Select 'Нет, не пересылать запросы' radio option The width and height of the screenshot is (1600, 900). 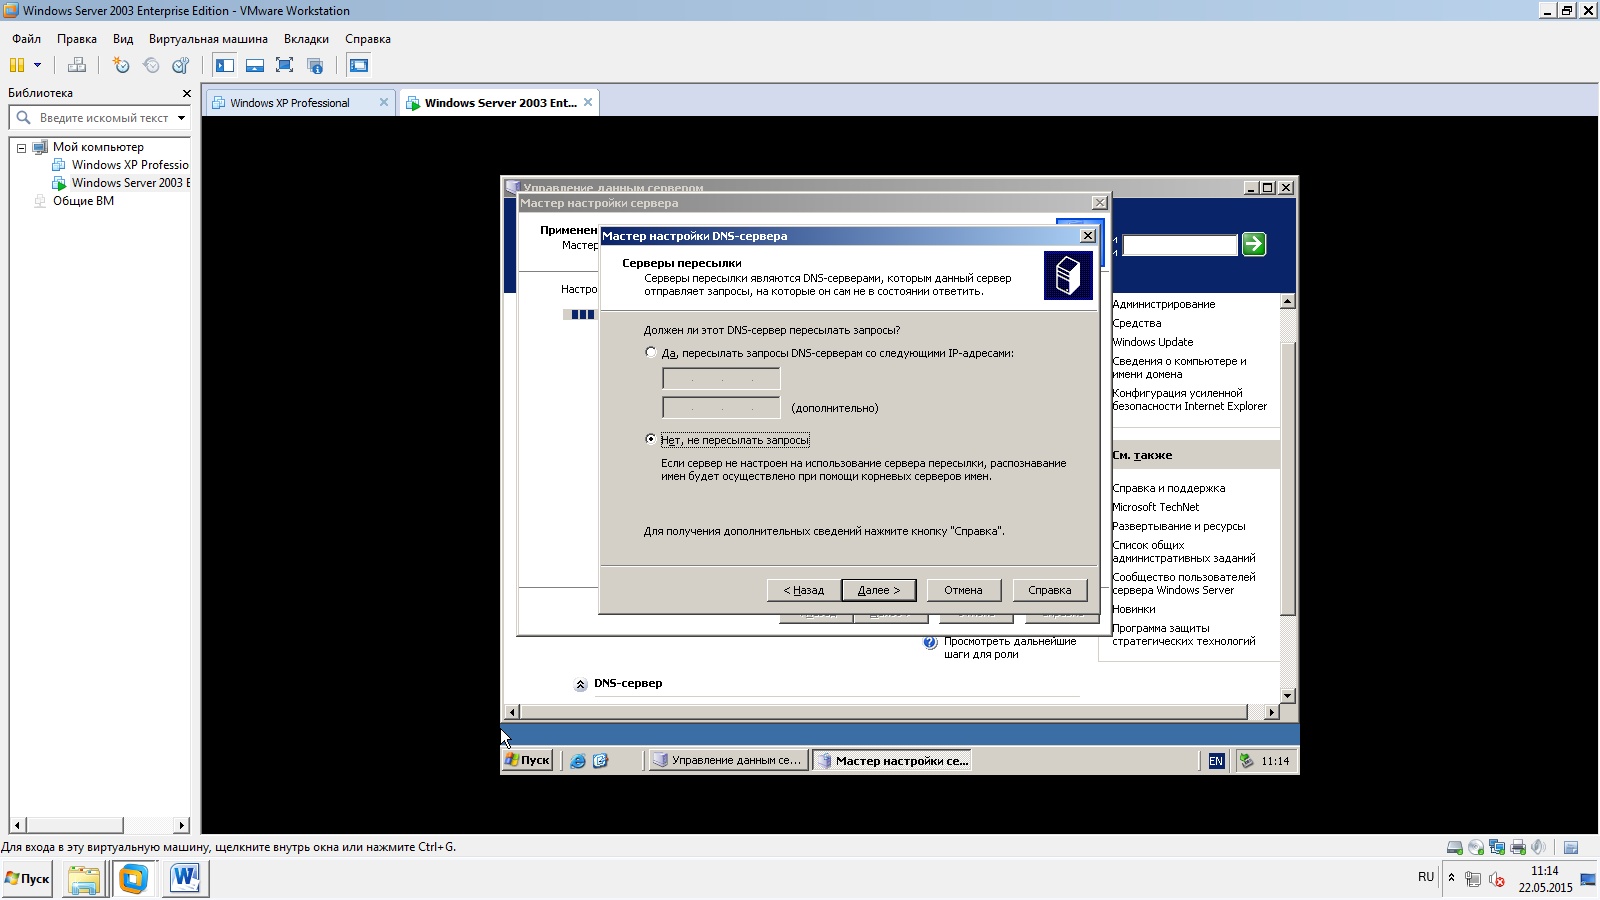click(x=651, y=439)
